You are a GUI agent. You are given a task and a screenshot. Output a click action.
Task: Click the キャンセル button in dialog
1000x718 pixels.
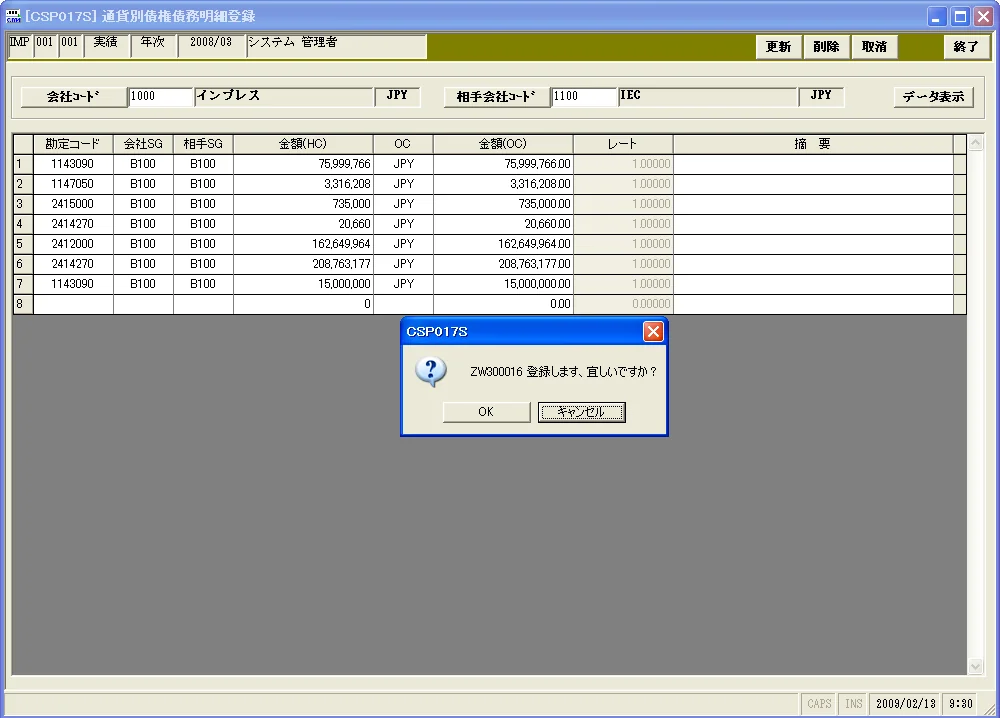point(581,412)
